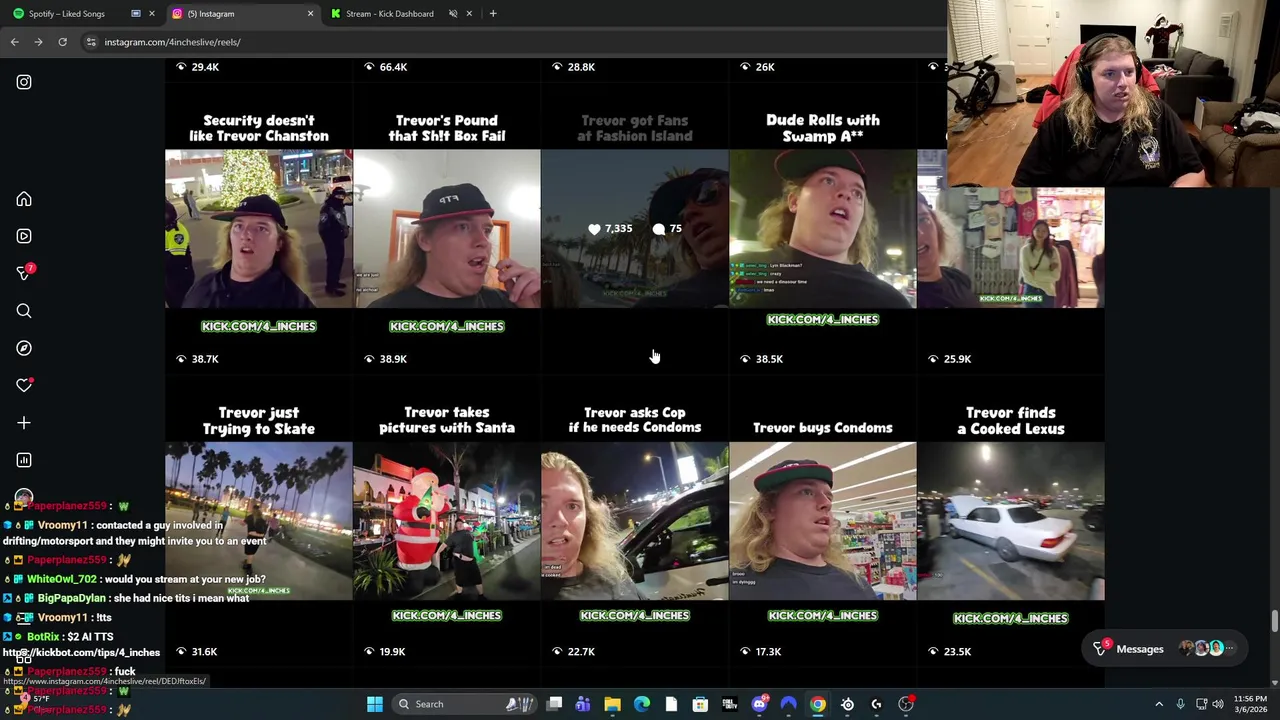The width and height of the screenshot is (1280, 720).
Task: Open Microsoft Teams from the taskbar
Action: pos(583,704)
